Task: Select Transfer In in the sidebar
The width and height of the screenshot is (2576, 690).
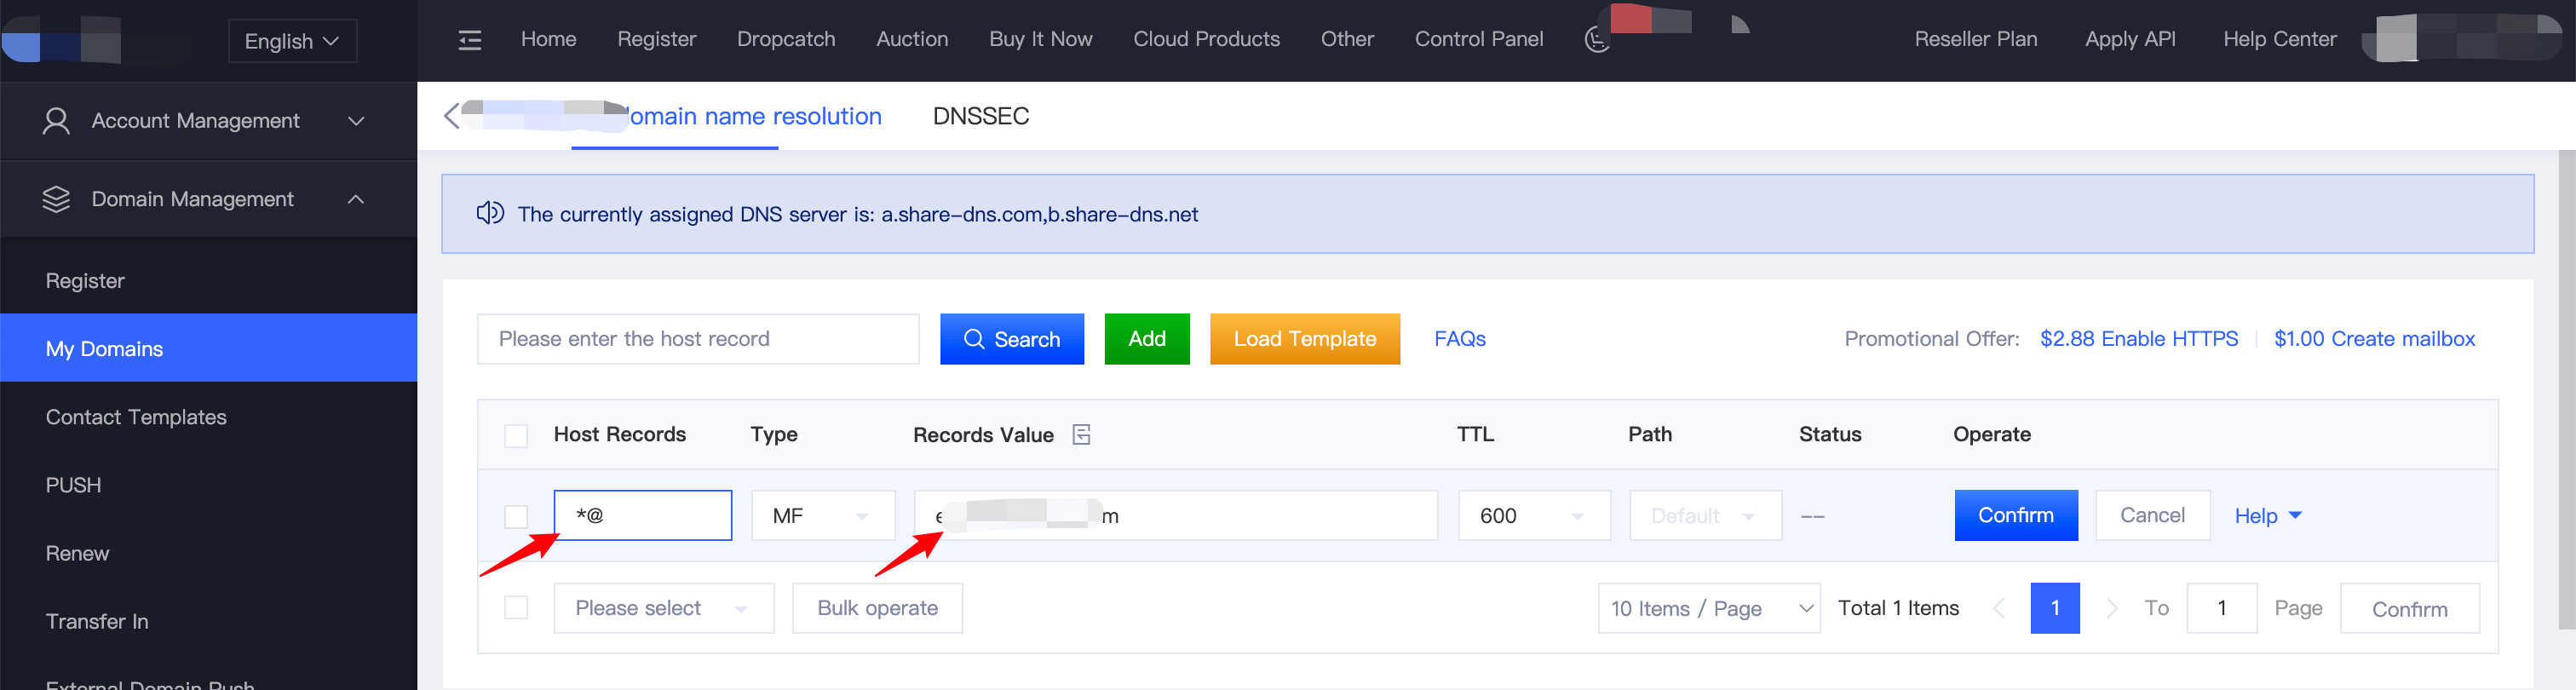Action: pyautogui.click(x=208, y=621)
